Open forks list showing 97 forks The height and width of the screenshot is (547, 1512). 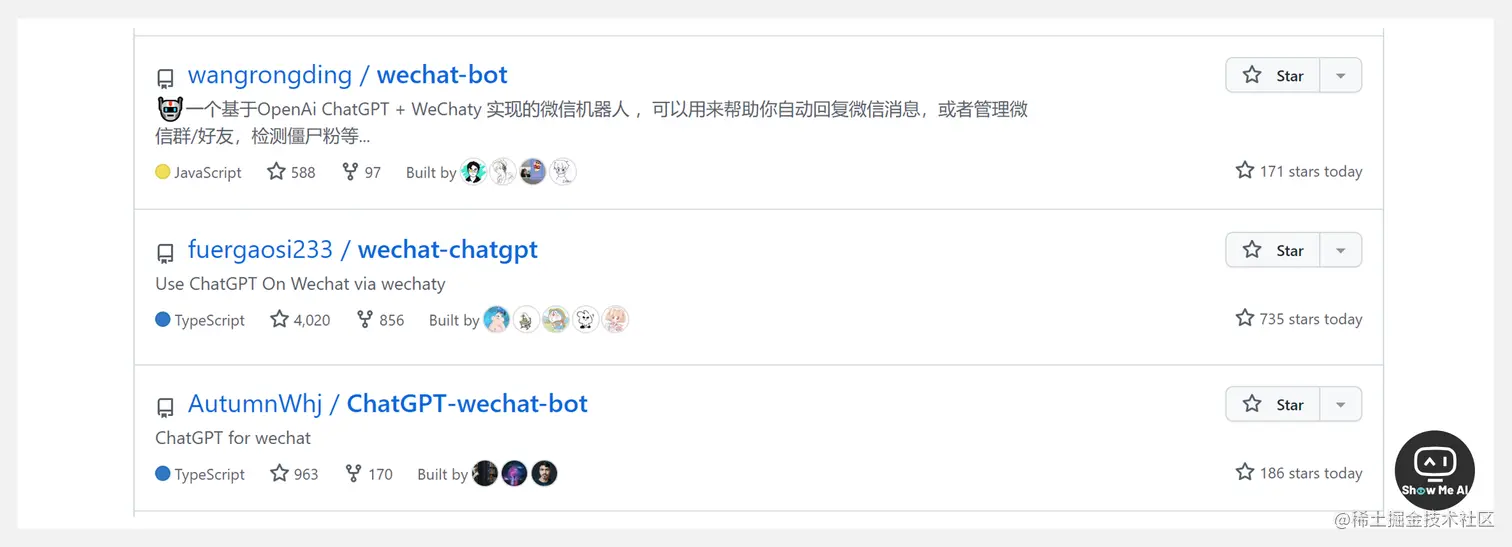tap(361, 172)
